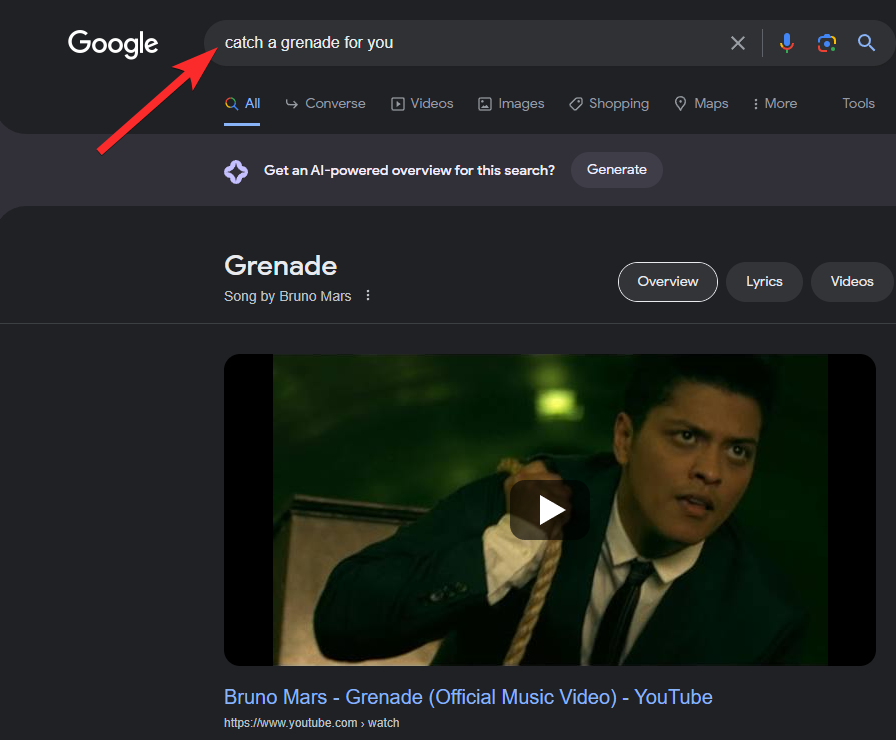Open the Maps search tab

coord(701,103)
